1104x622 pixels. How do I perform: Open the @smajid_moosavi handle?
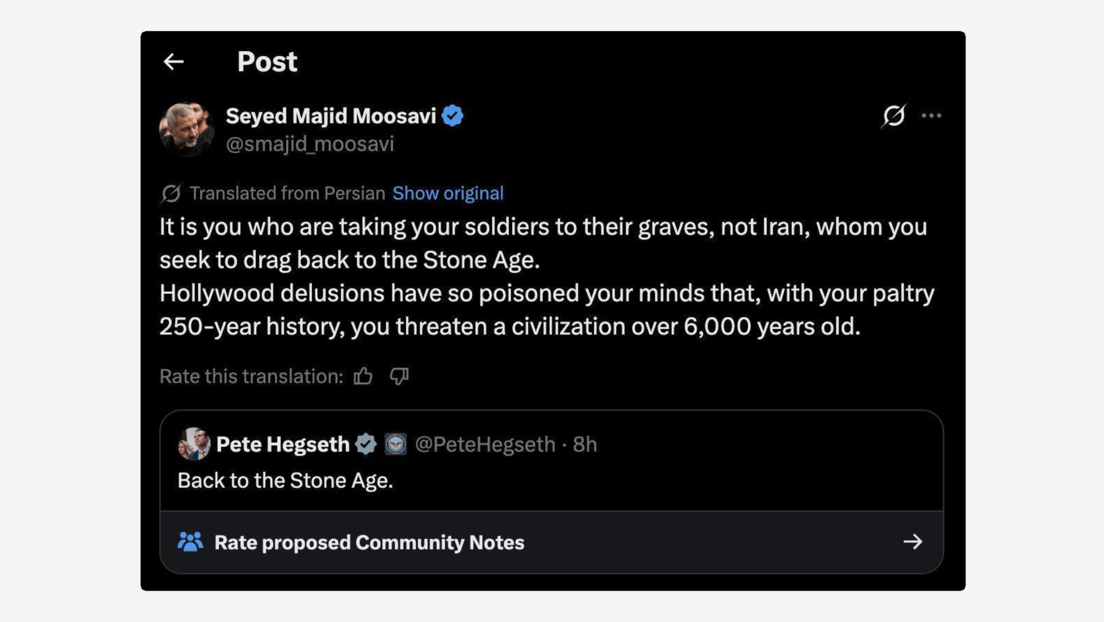(x=310, y=144)
